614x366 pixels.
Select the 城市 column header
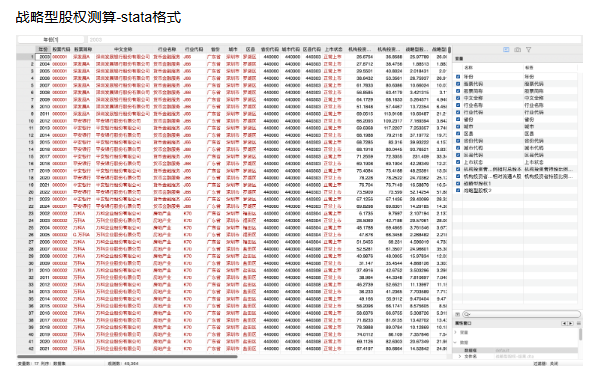click(233, 49)
